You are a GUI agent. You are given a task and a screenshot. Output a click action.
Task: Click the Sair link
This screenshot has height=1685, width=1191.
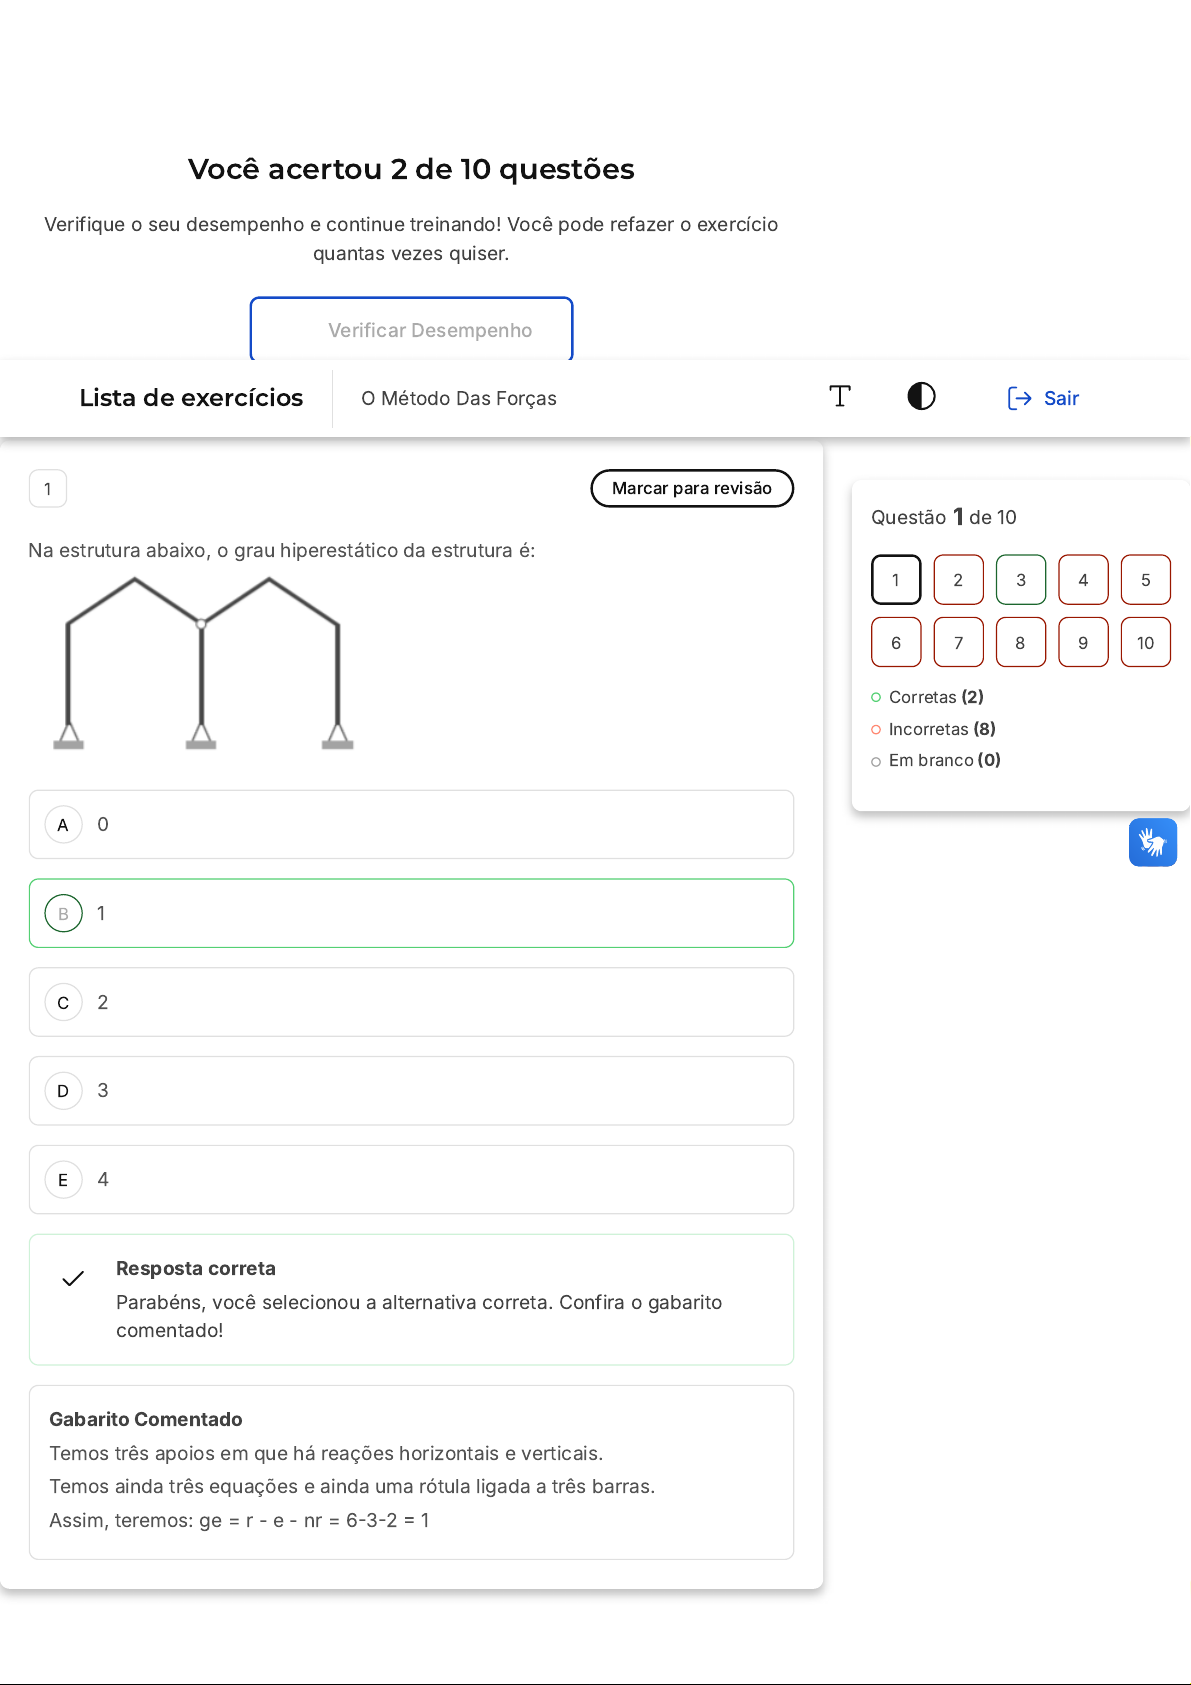[1061, 398]
